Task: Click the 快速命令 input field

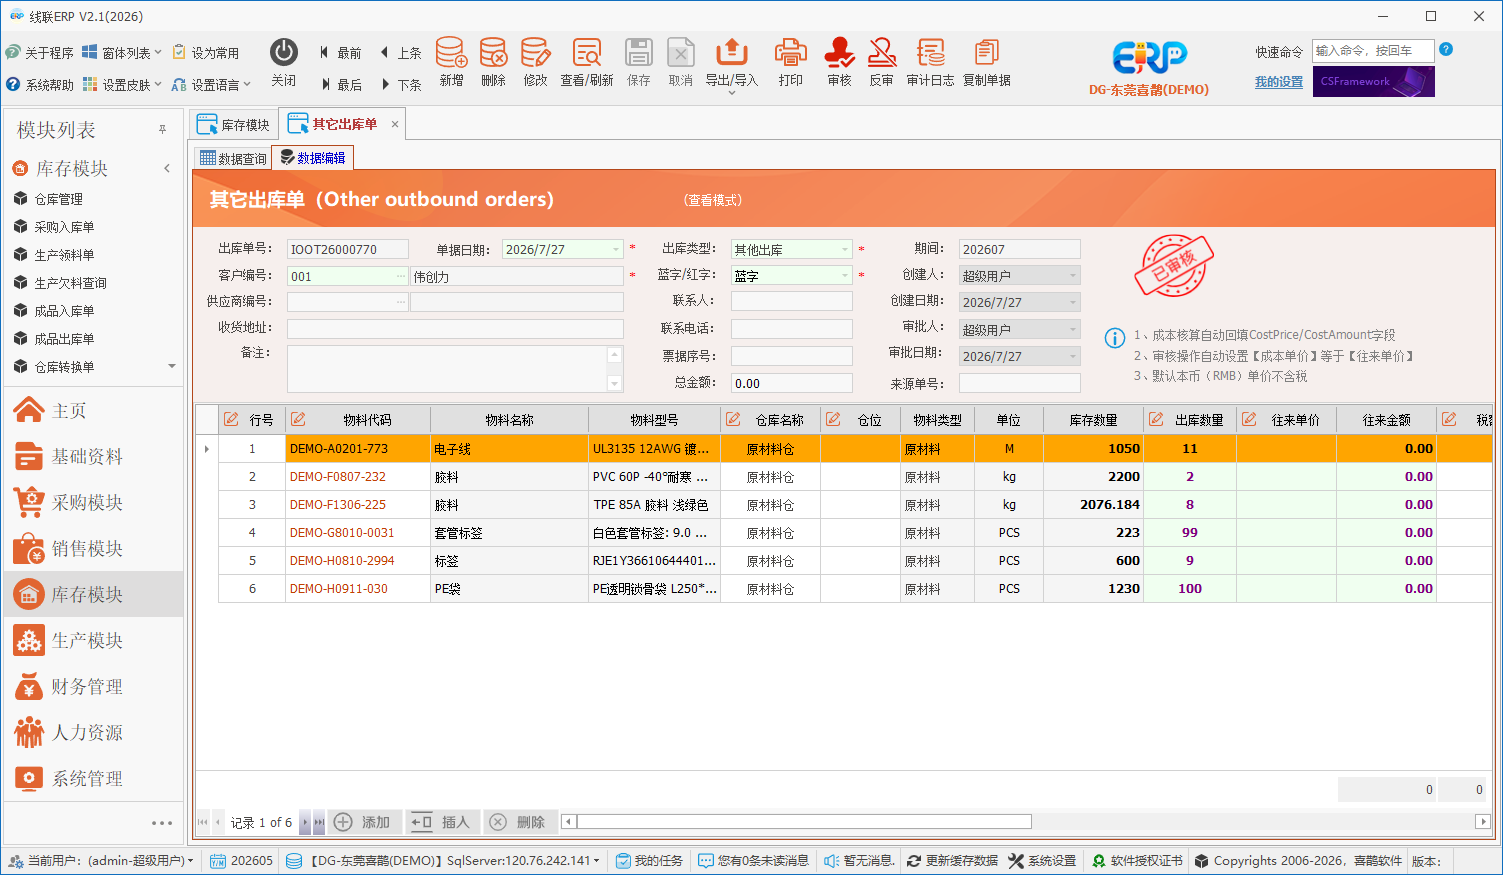Action: 1372,51
